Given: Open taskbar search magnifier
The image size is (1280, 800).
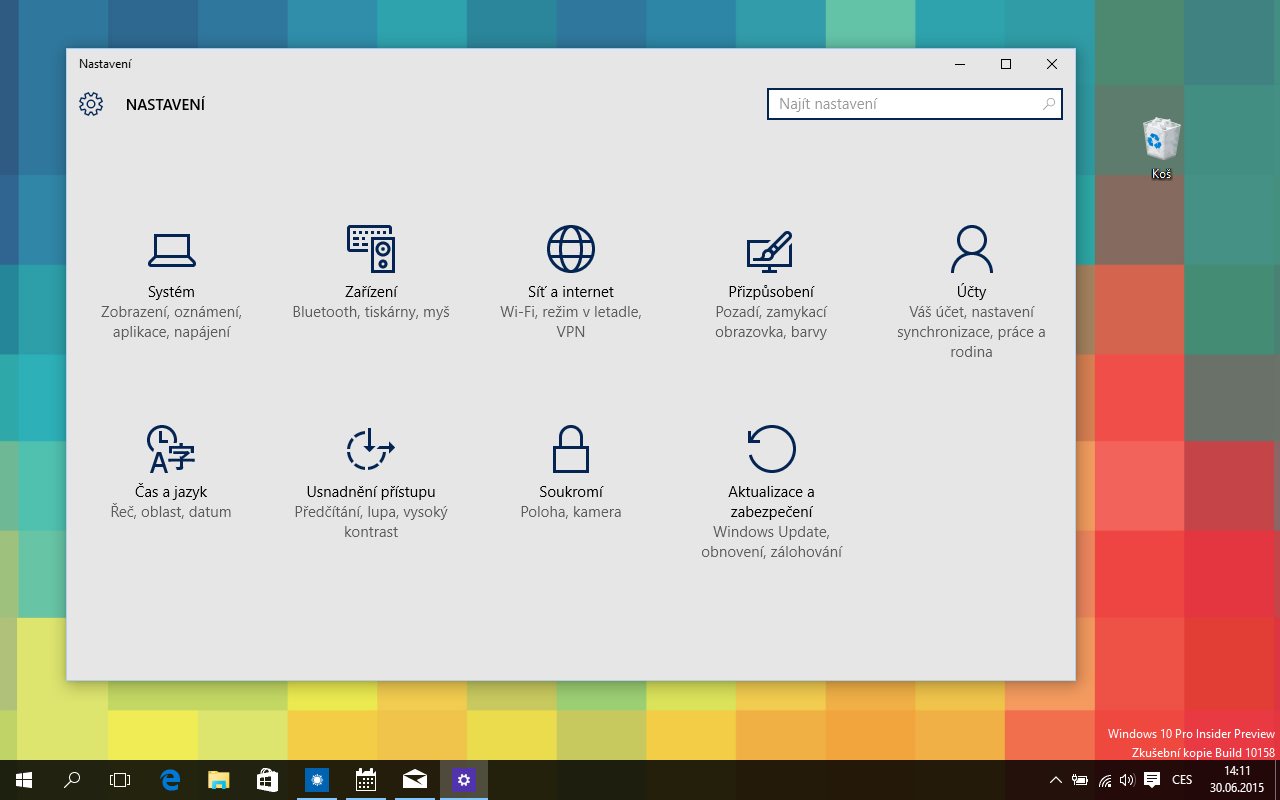Looking at the screenshot, I should [x=72, y=780].
